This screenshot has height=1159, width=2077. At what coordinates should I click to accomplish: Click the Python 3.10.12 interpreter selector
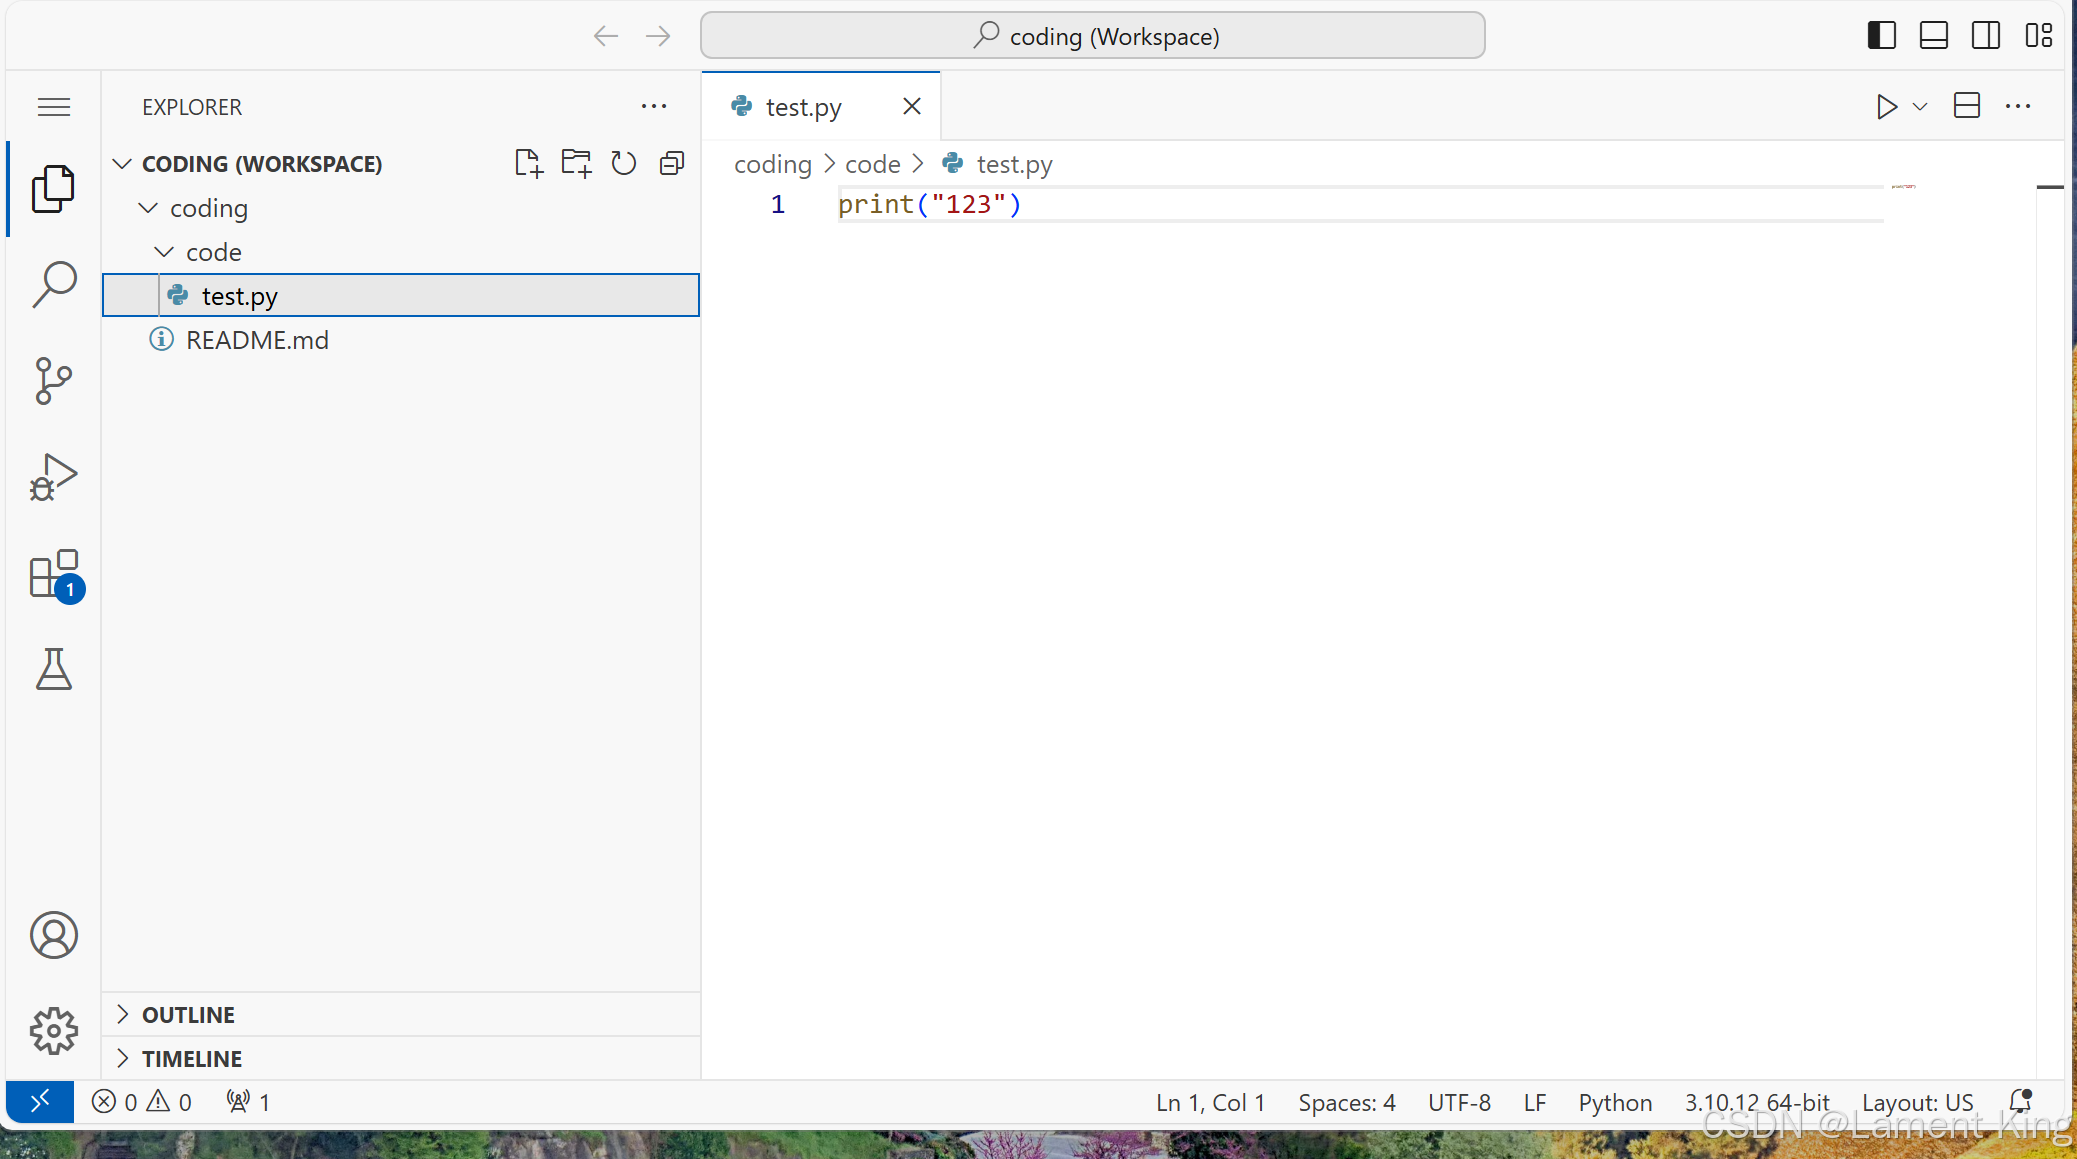tap(1756, 1102)
